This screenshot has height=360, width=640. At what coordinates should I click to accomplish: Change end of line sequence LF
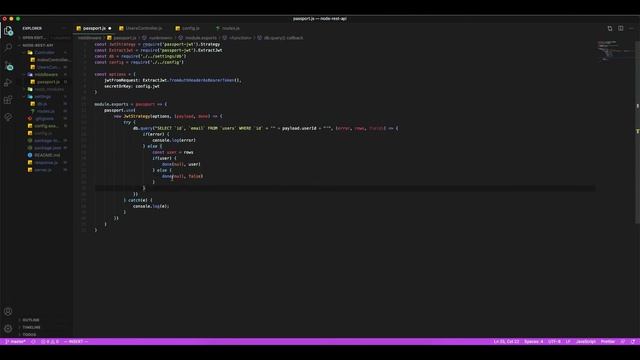click(x=568, y=342)
